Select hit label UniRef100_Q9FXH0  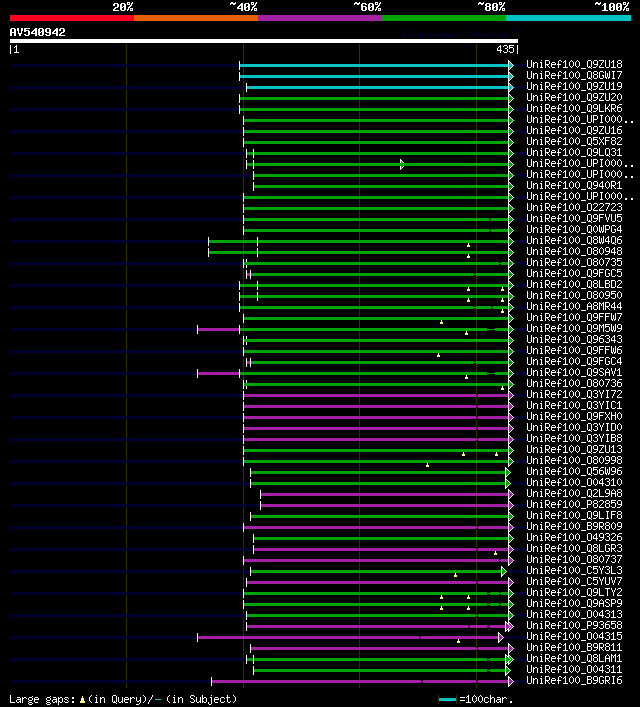click(x=574, y=416)
